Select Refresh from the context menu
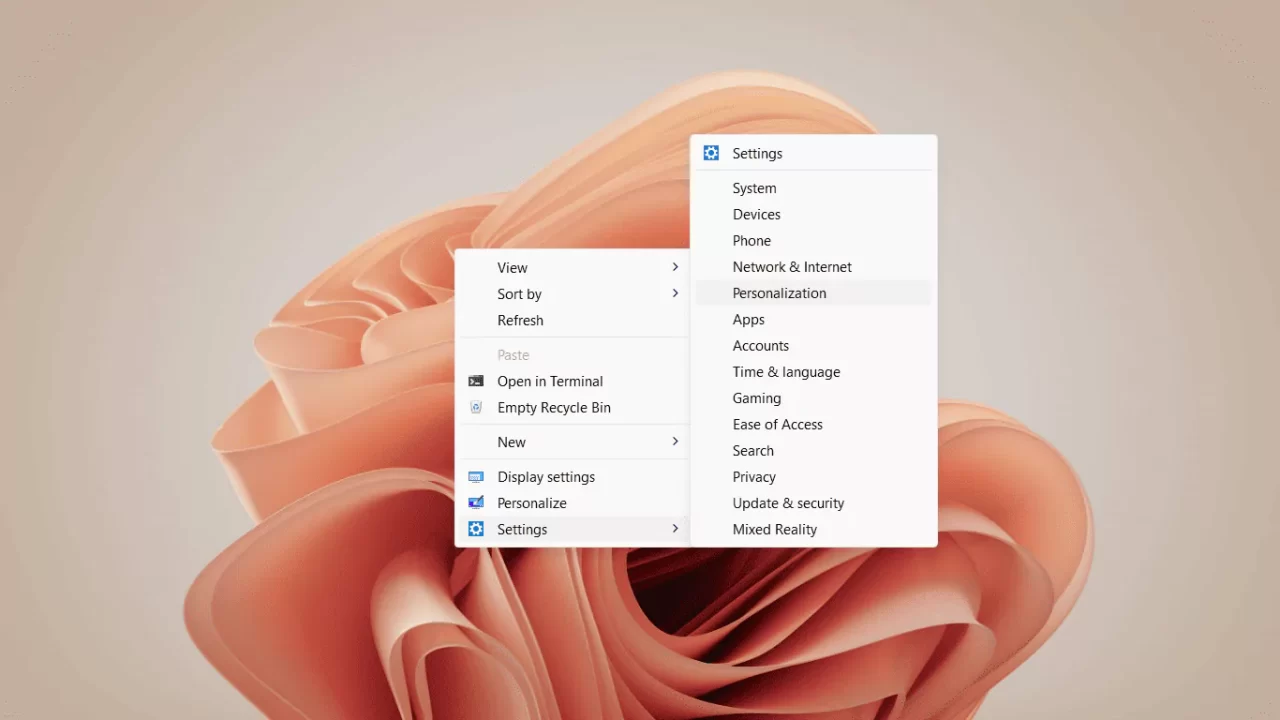1280x720 pixels. 520,320
